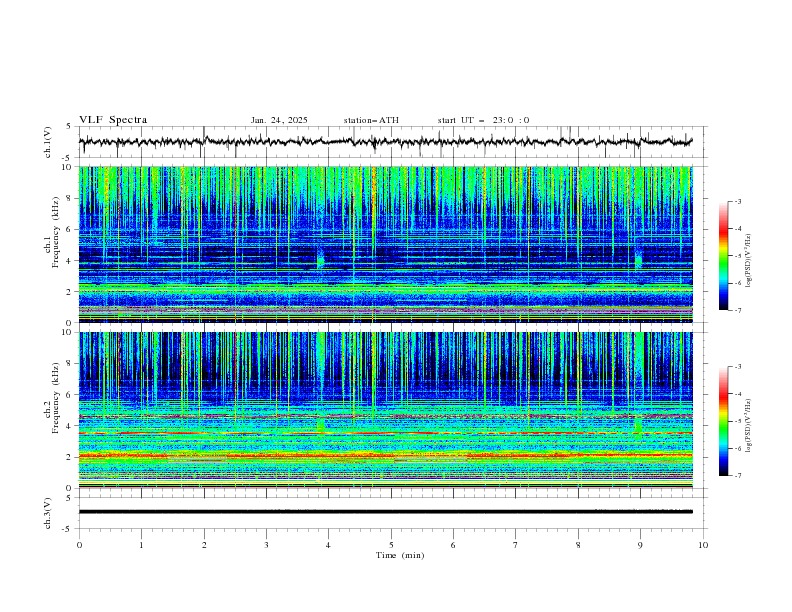This screenshot has height=612, width=792.
Task: Click the 'start UT = 23:0 :0' text
Action: [483, 120]
